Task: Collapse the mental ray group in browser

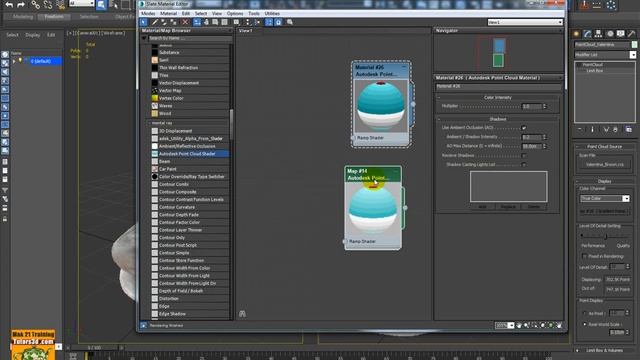Action: pos(149,123)
